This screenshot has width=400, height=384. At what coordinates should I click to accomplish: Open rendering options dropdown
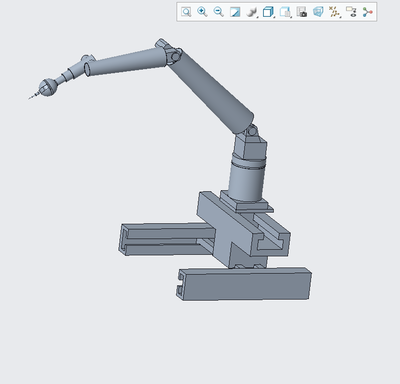click(252, 12)
